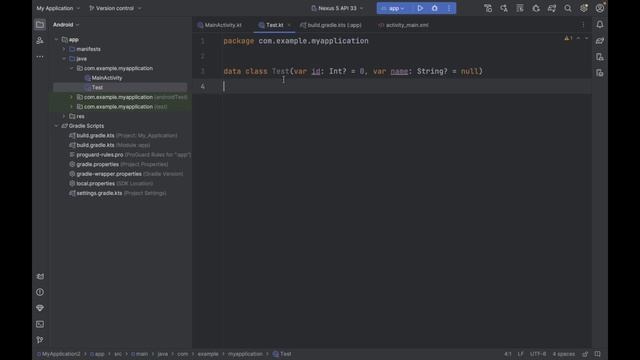Click the 'name' parameter in the code
This screenshot has height=360, width=640.
pos(399,71)
